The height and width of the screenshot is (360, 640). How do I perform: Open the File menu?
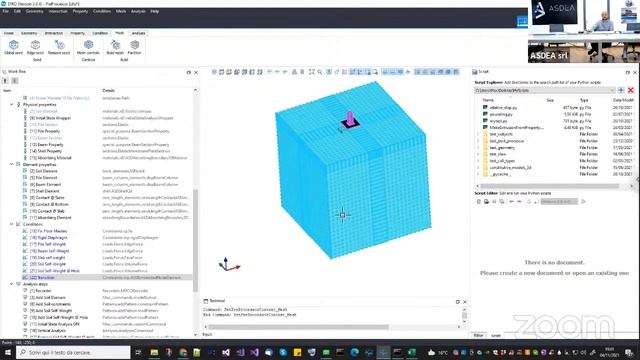pos(6,11)
